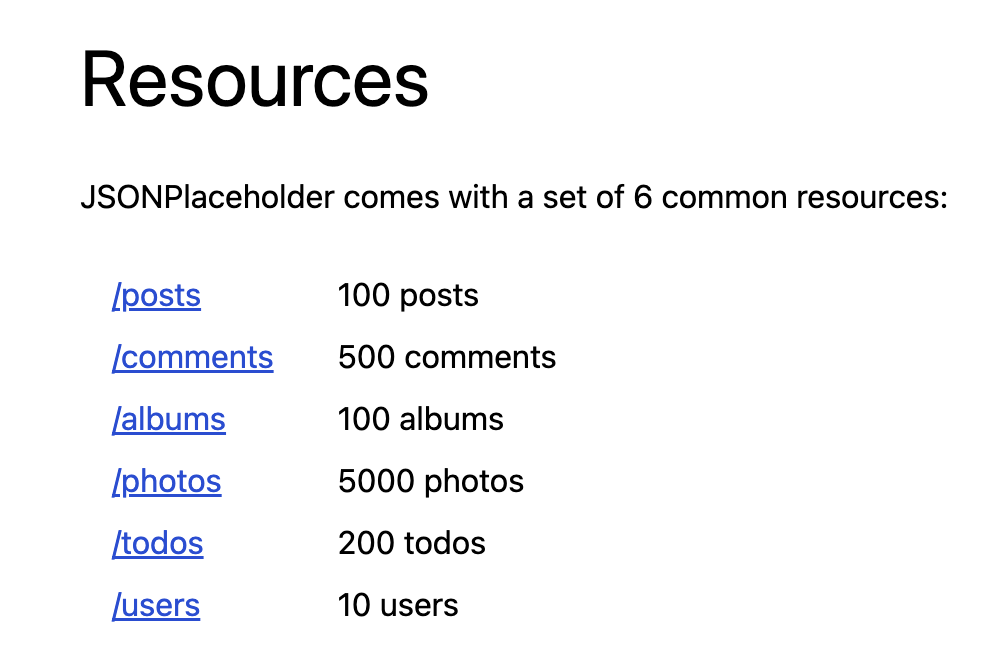Click the "100 posts" description text
Image resolution: width=994 pixels, height=648 pixels.
tap(408, 295)
